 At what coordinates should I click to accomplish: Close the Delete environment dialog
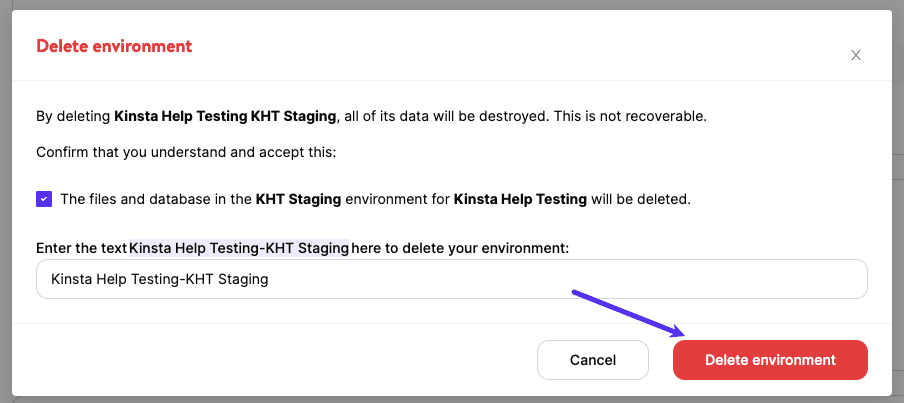[x=856, y=55]
